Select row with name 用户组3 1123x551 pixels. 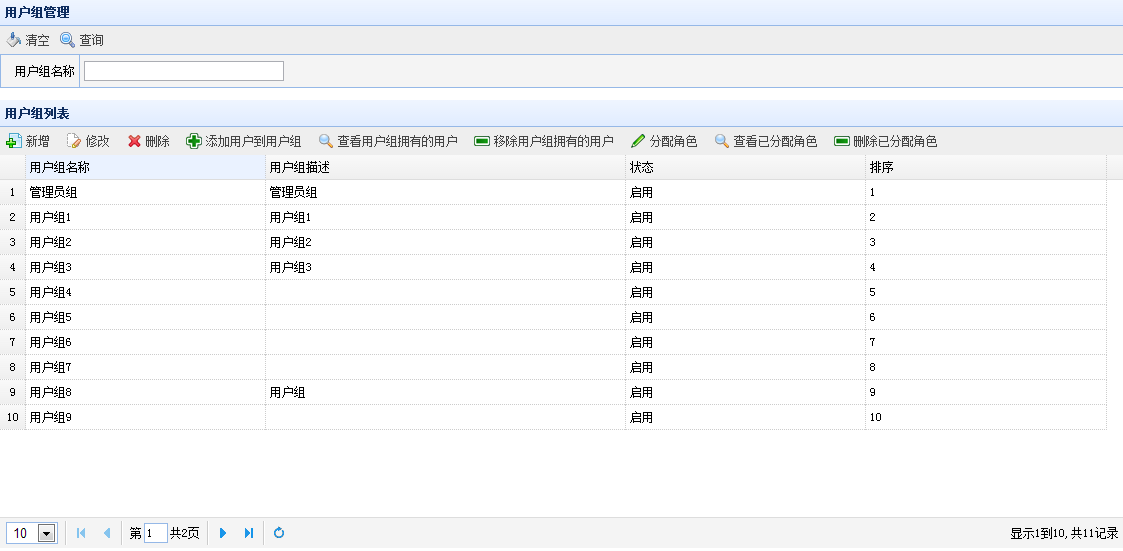coord(553,267)
